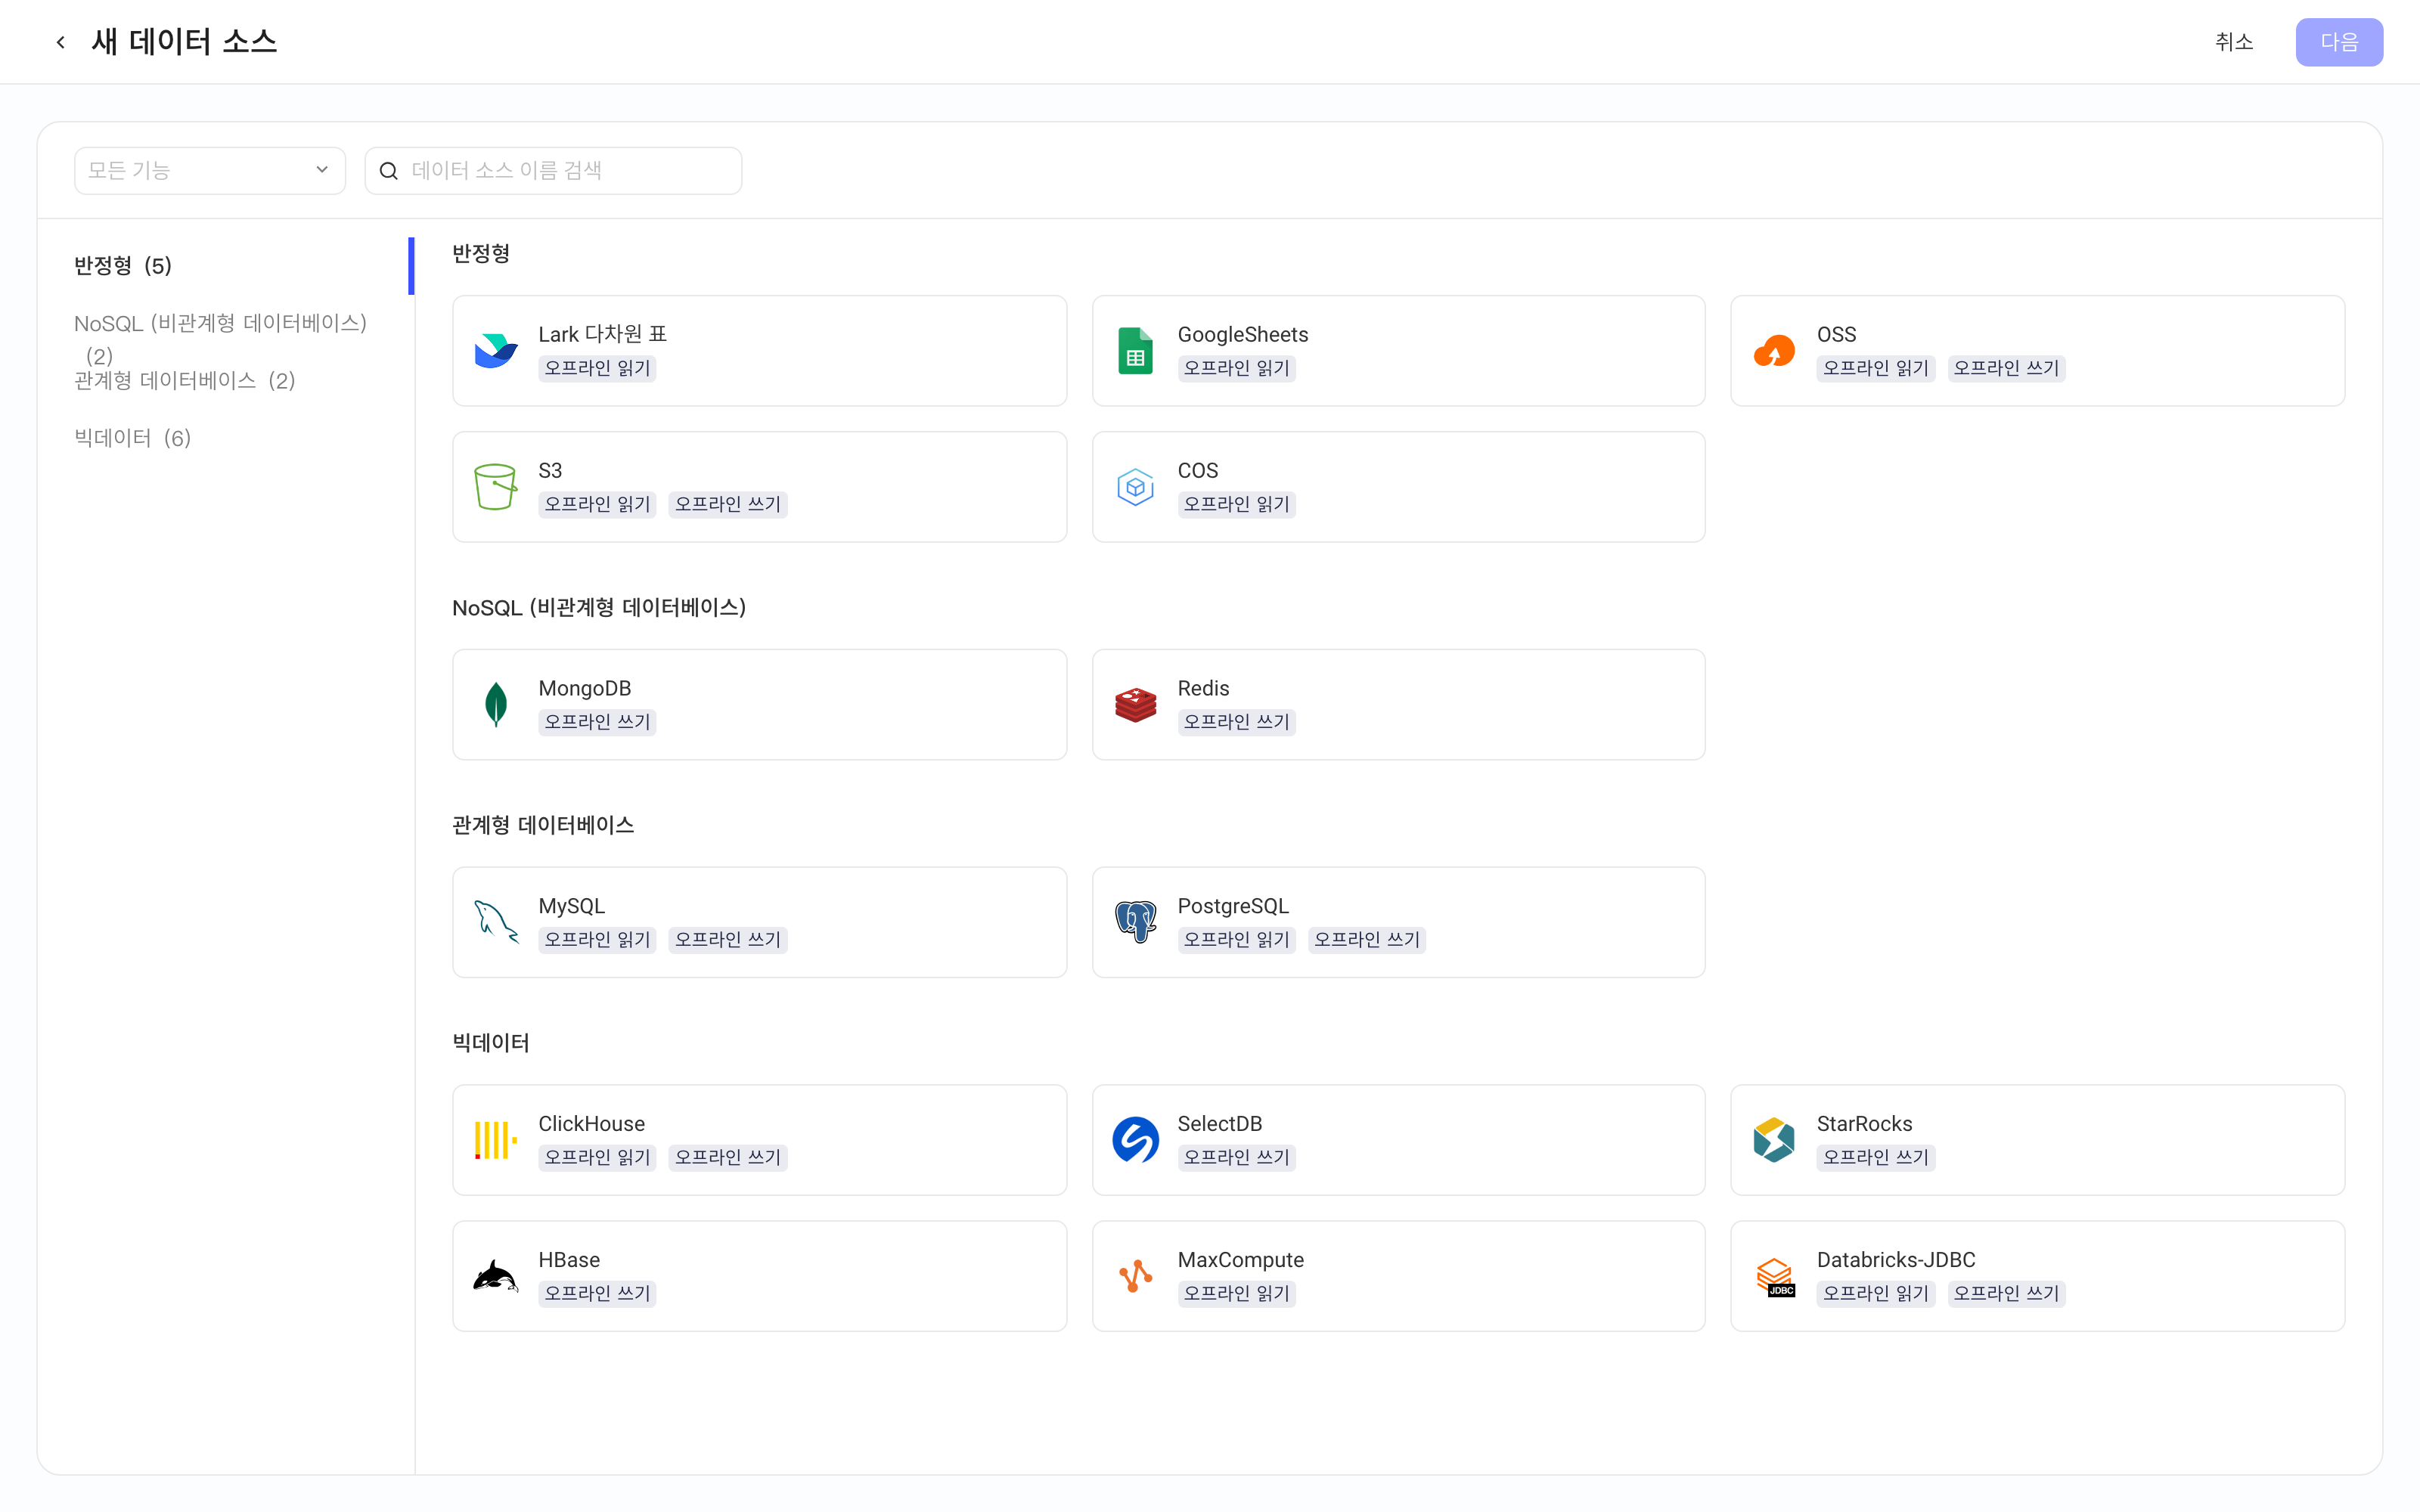Click the back arrow icon
2420x1512 pixels.
point(61,42)
